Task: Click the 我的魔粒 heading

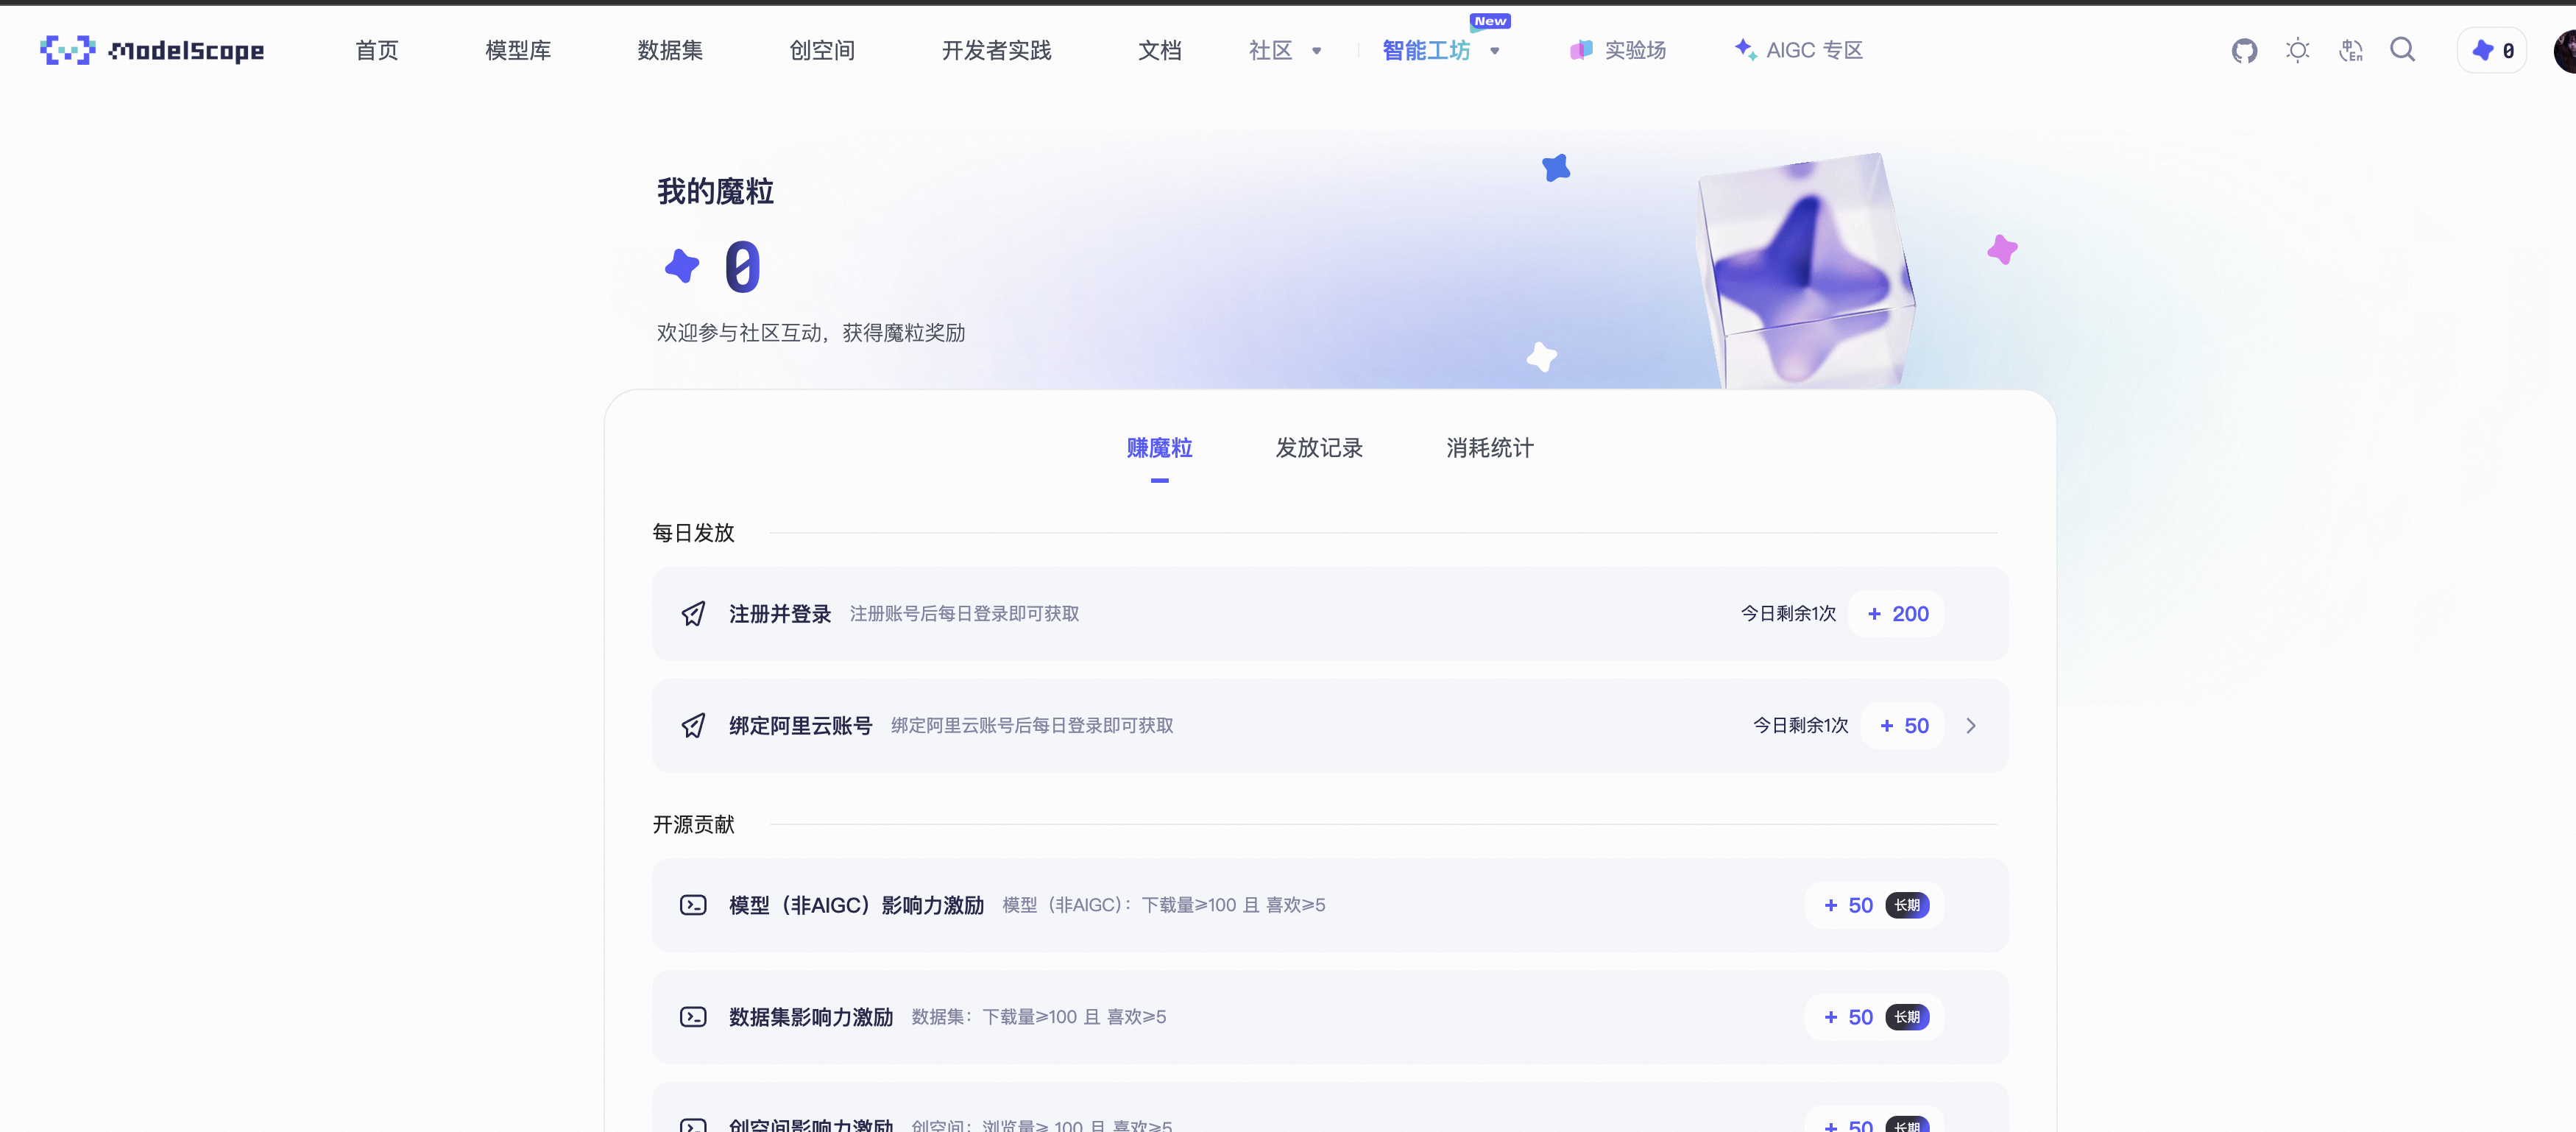Action: (715, 191)
